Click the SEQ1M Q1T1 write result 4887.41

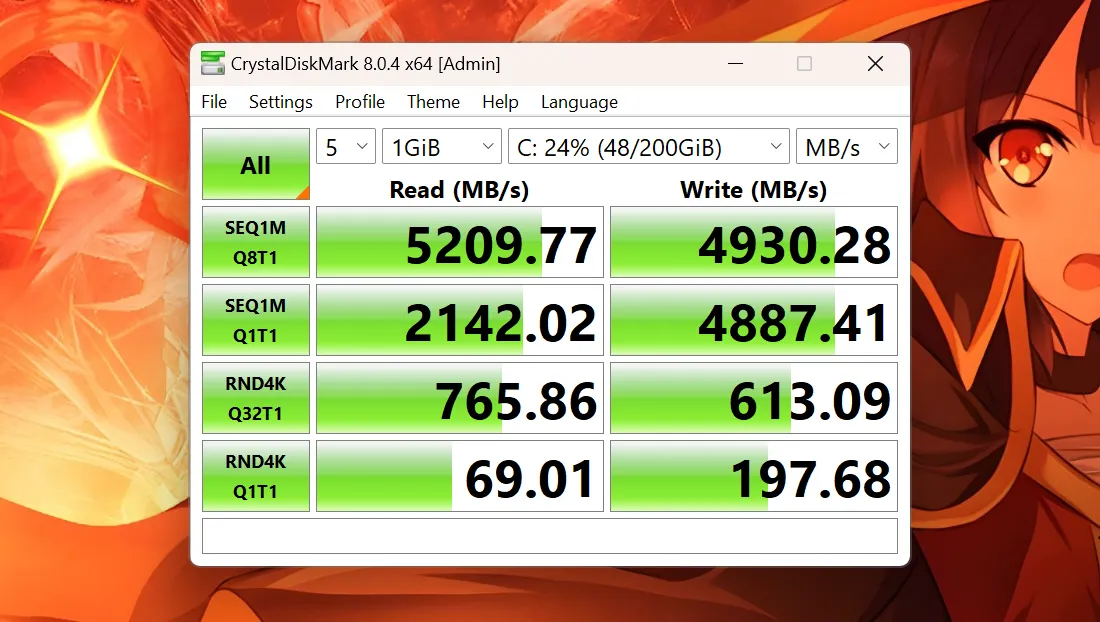coord(753,320)
